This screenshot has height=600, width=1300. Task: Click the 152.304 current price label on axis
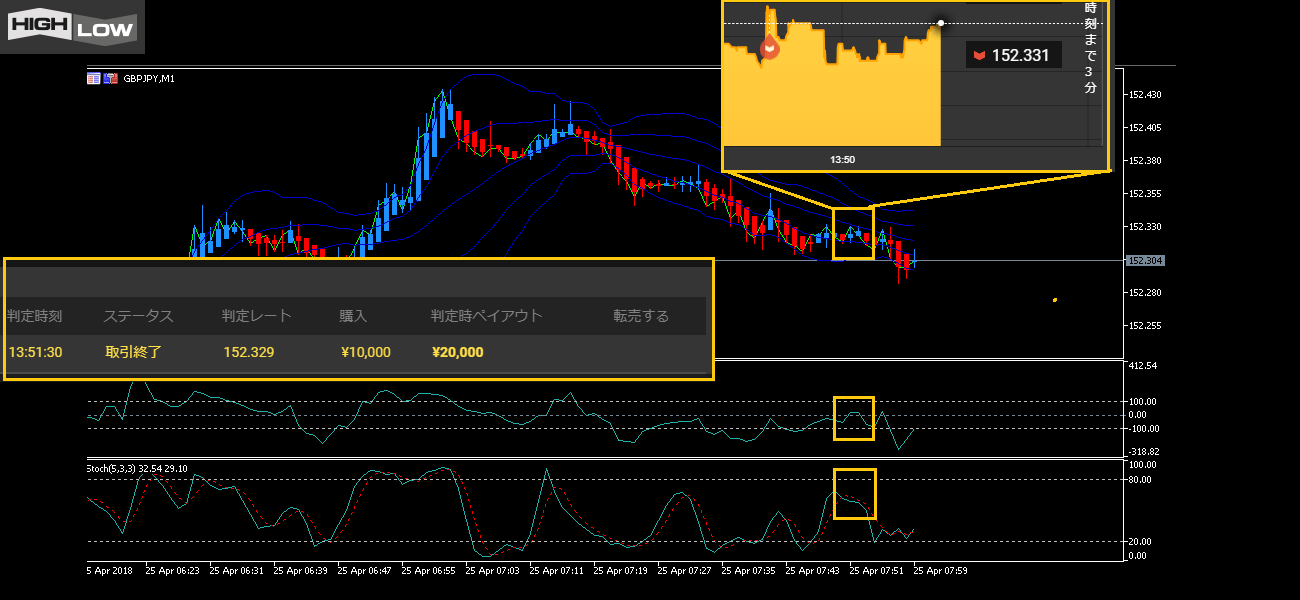click(x=1143, y=261)
